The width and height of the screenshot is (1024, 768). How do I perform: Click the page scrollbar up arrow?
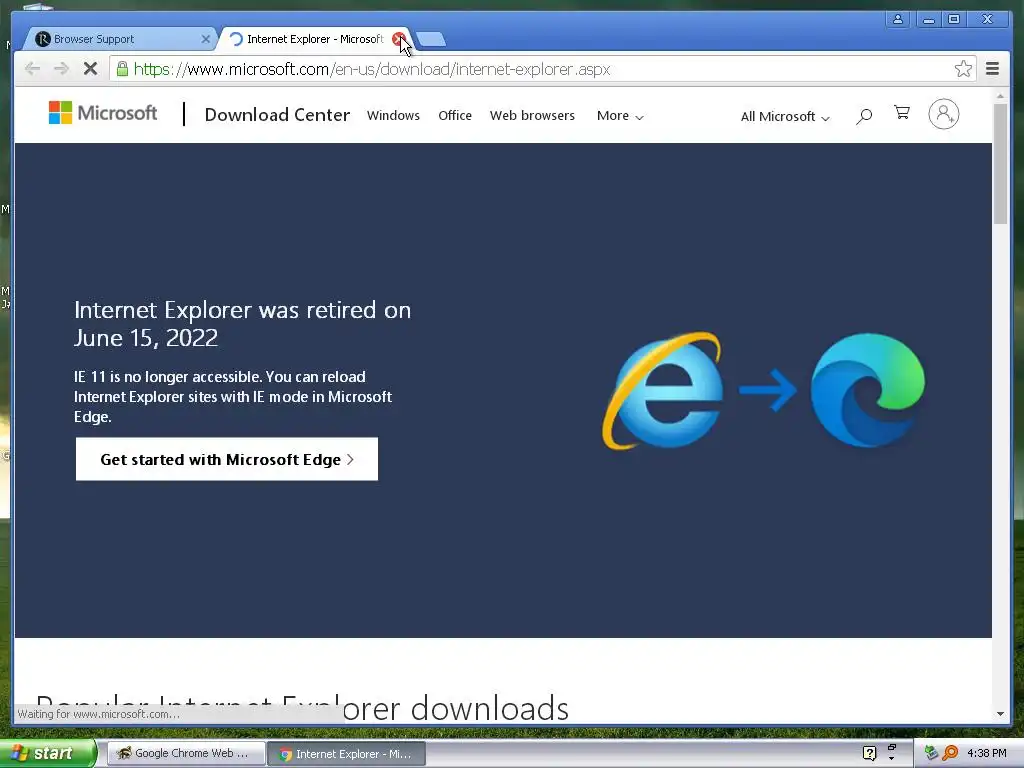tap(1000, 96)
